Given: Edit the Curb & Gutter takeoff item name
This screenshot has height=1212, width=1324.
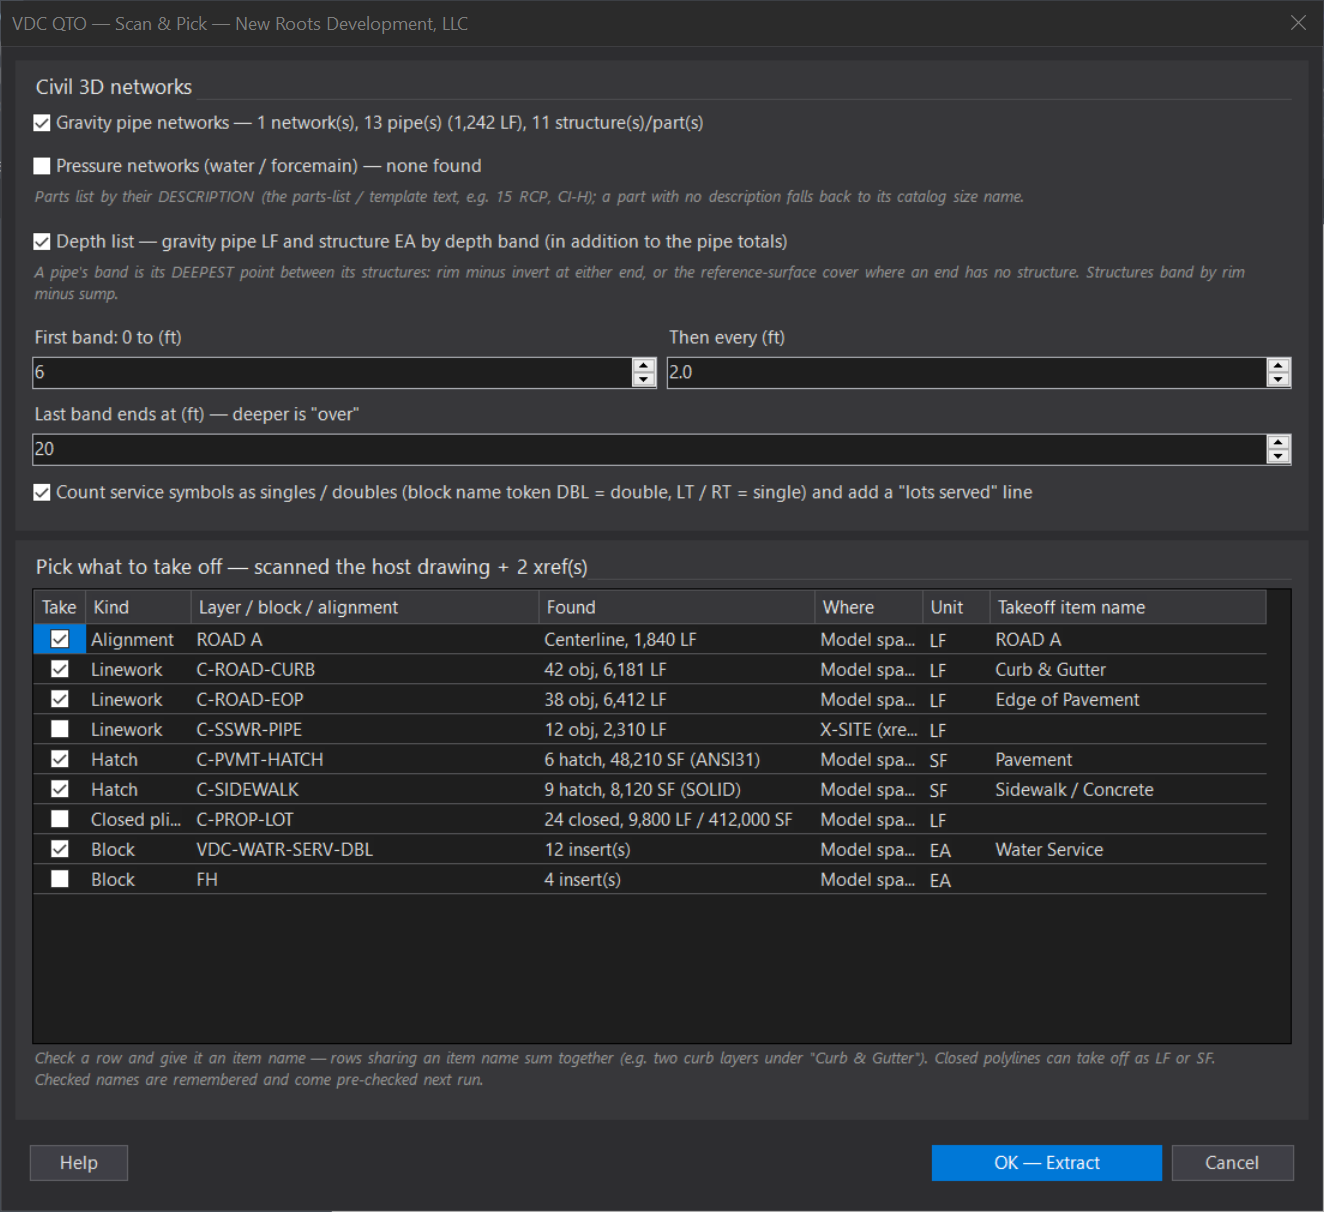Looking at the screenshot, I should (1128, 669).
